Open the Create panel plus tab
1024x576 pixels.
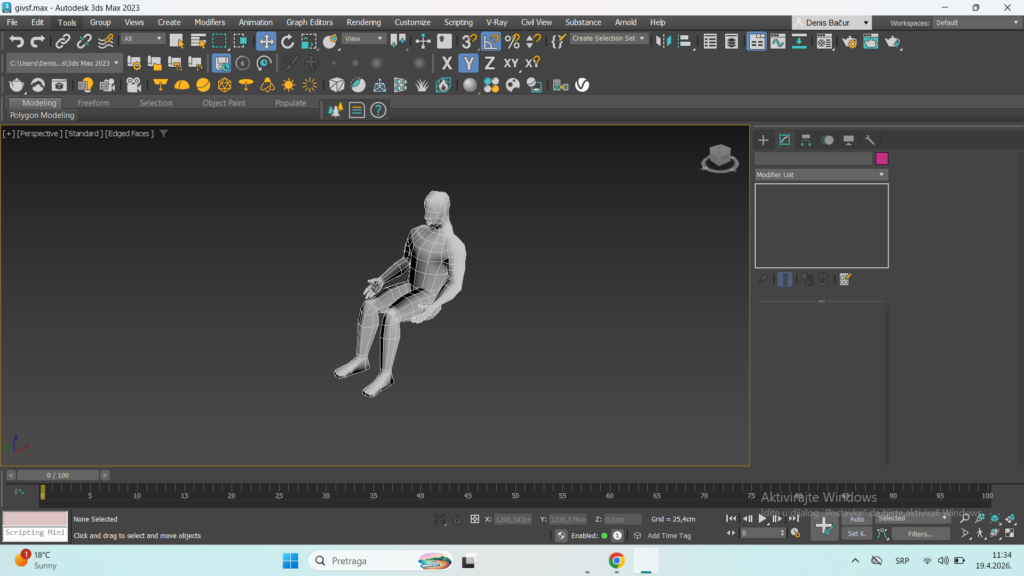(x=763, y=140)
